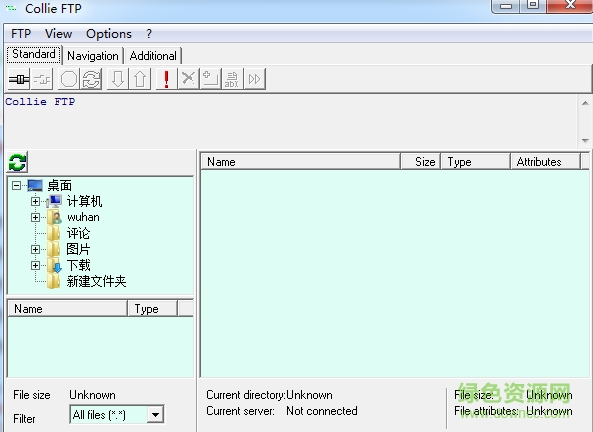Image resolution: width=593 pixels, height=432 pixels.
Task: Click the New directory toolbar icon
Action: pos(210,79)
